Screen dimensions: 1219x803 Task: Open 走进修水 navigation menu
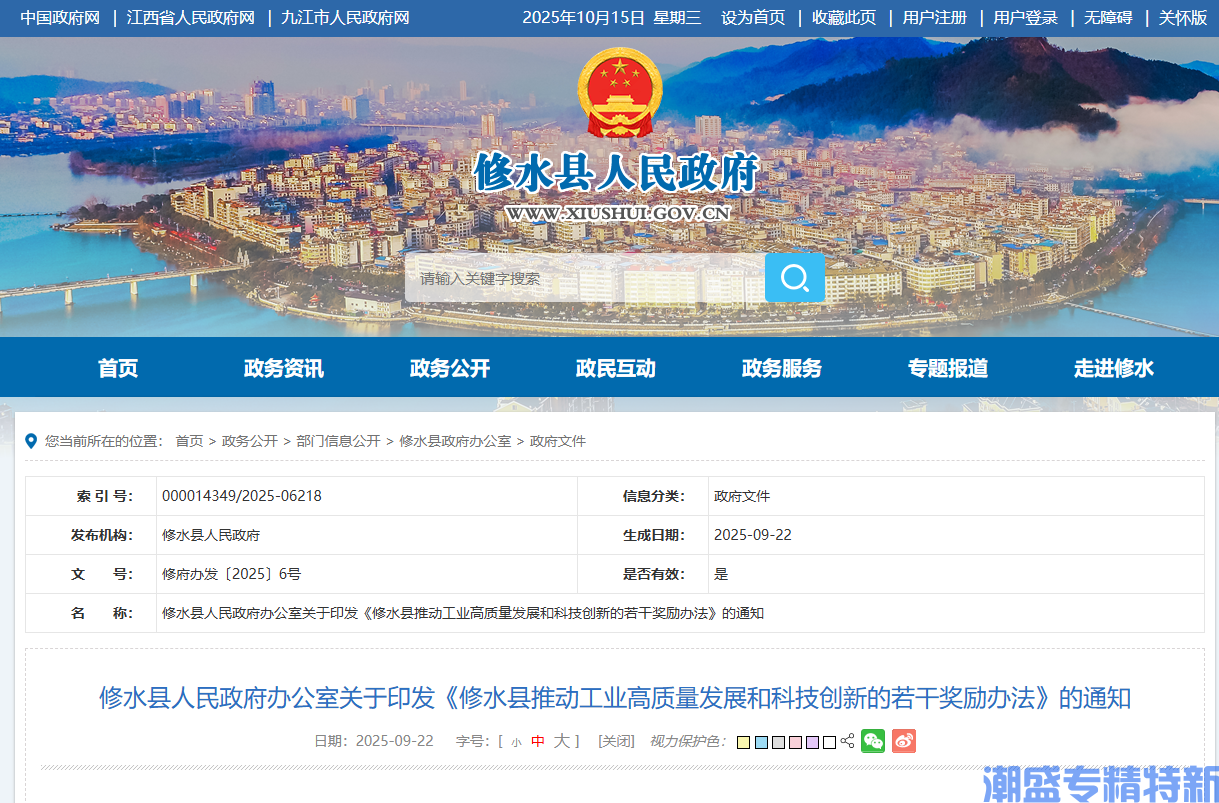tap(1114, 368)
